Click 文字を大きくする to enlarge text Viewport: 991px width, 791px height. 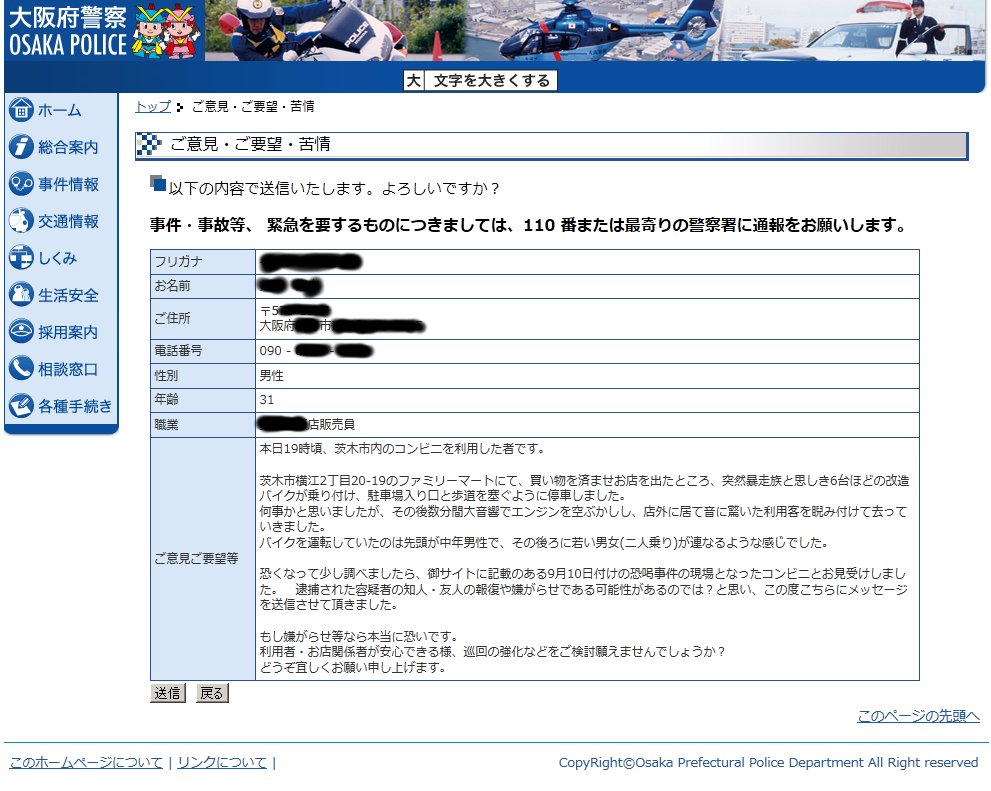(x=491, y=80)
